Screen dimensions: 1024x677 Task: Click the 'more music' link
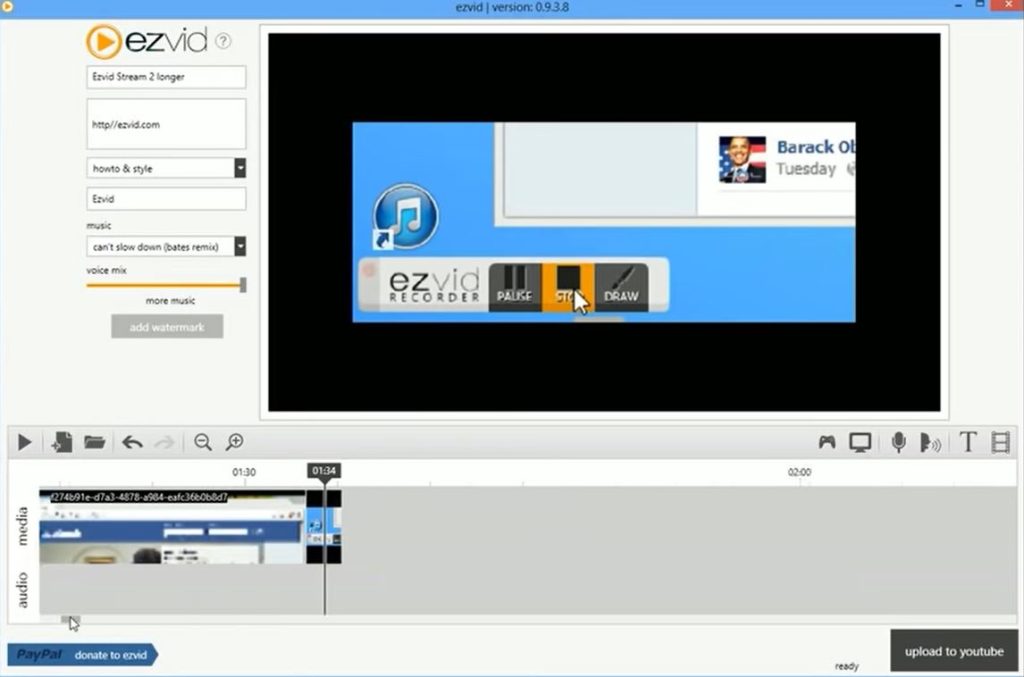[170, 301]
